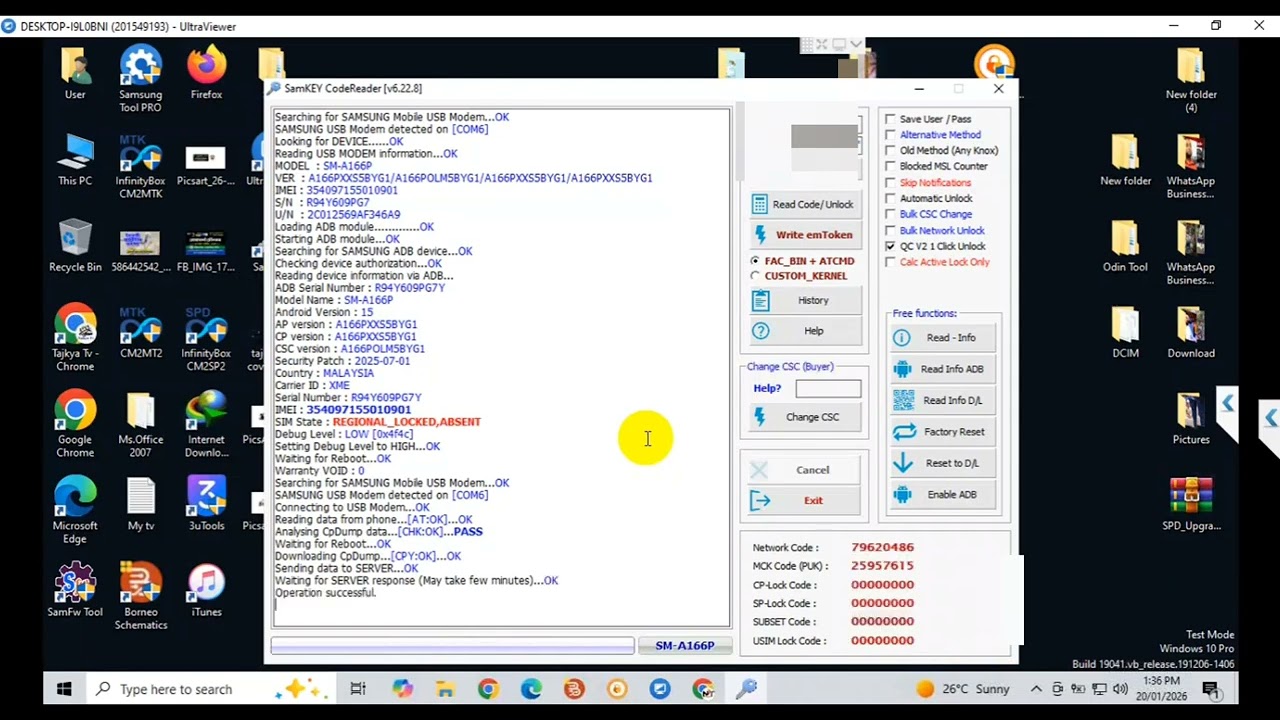Screen dimensions: 1280x720
Task: Click the SamKEY Help button
Action: (804, 331)
